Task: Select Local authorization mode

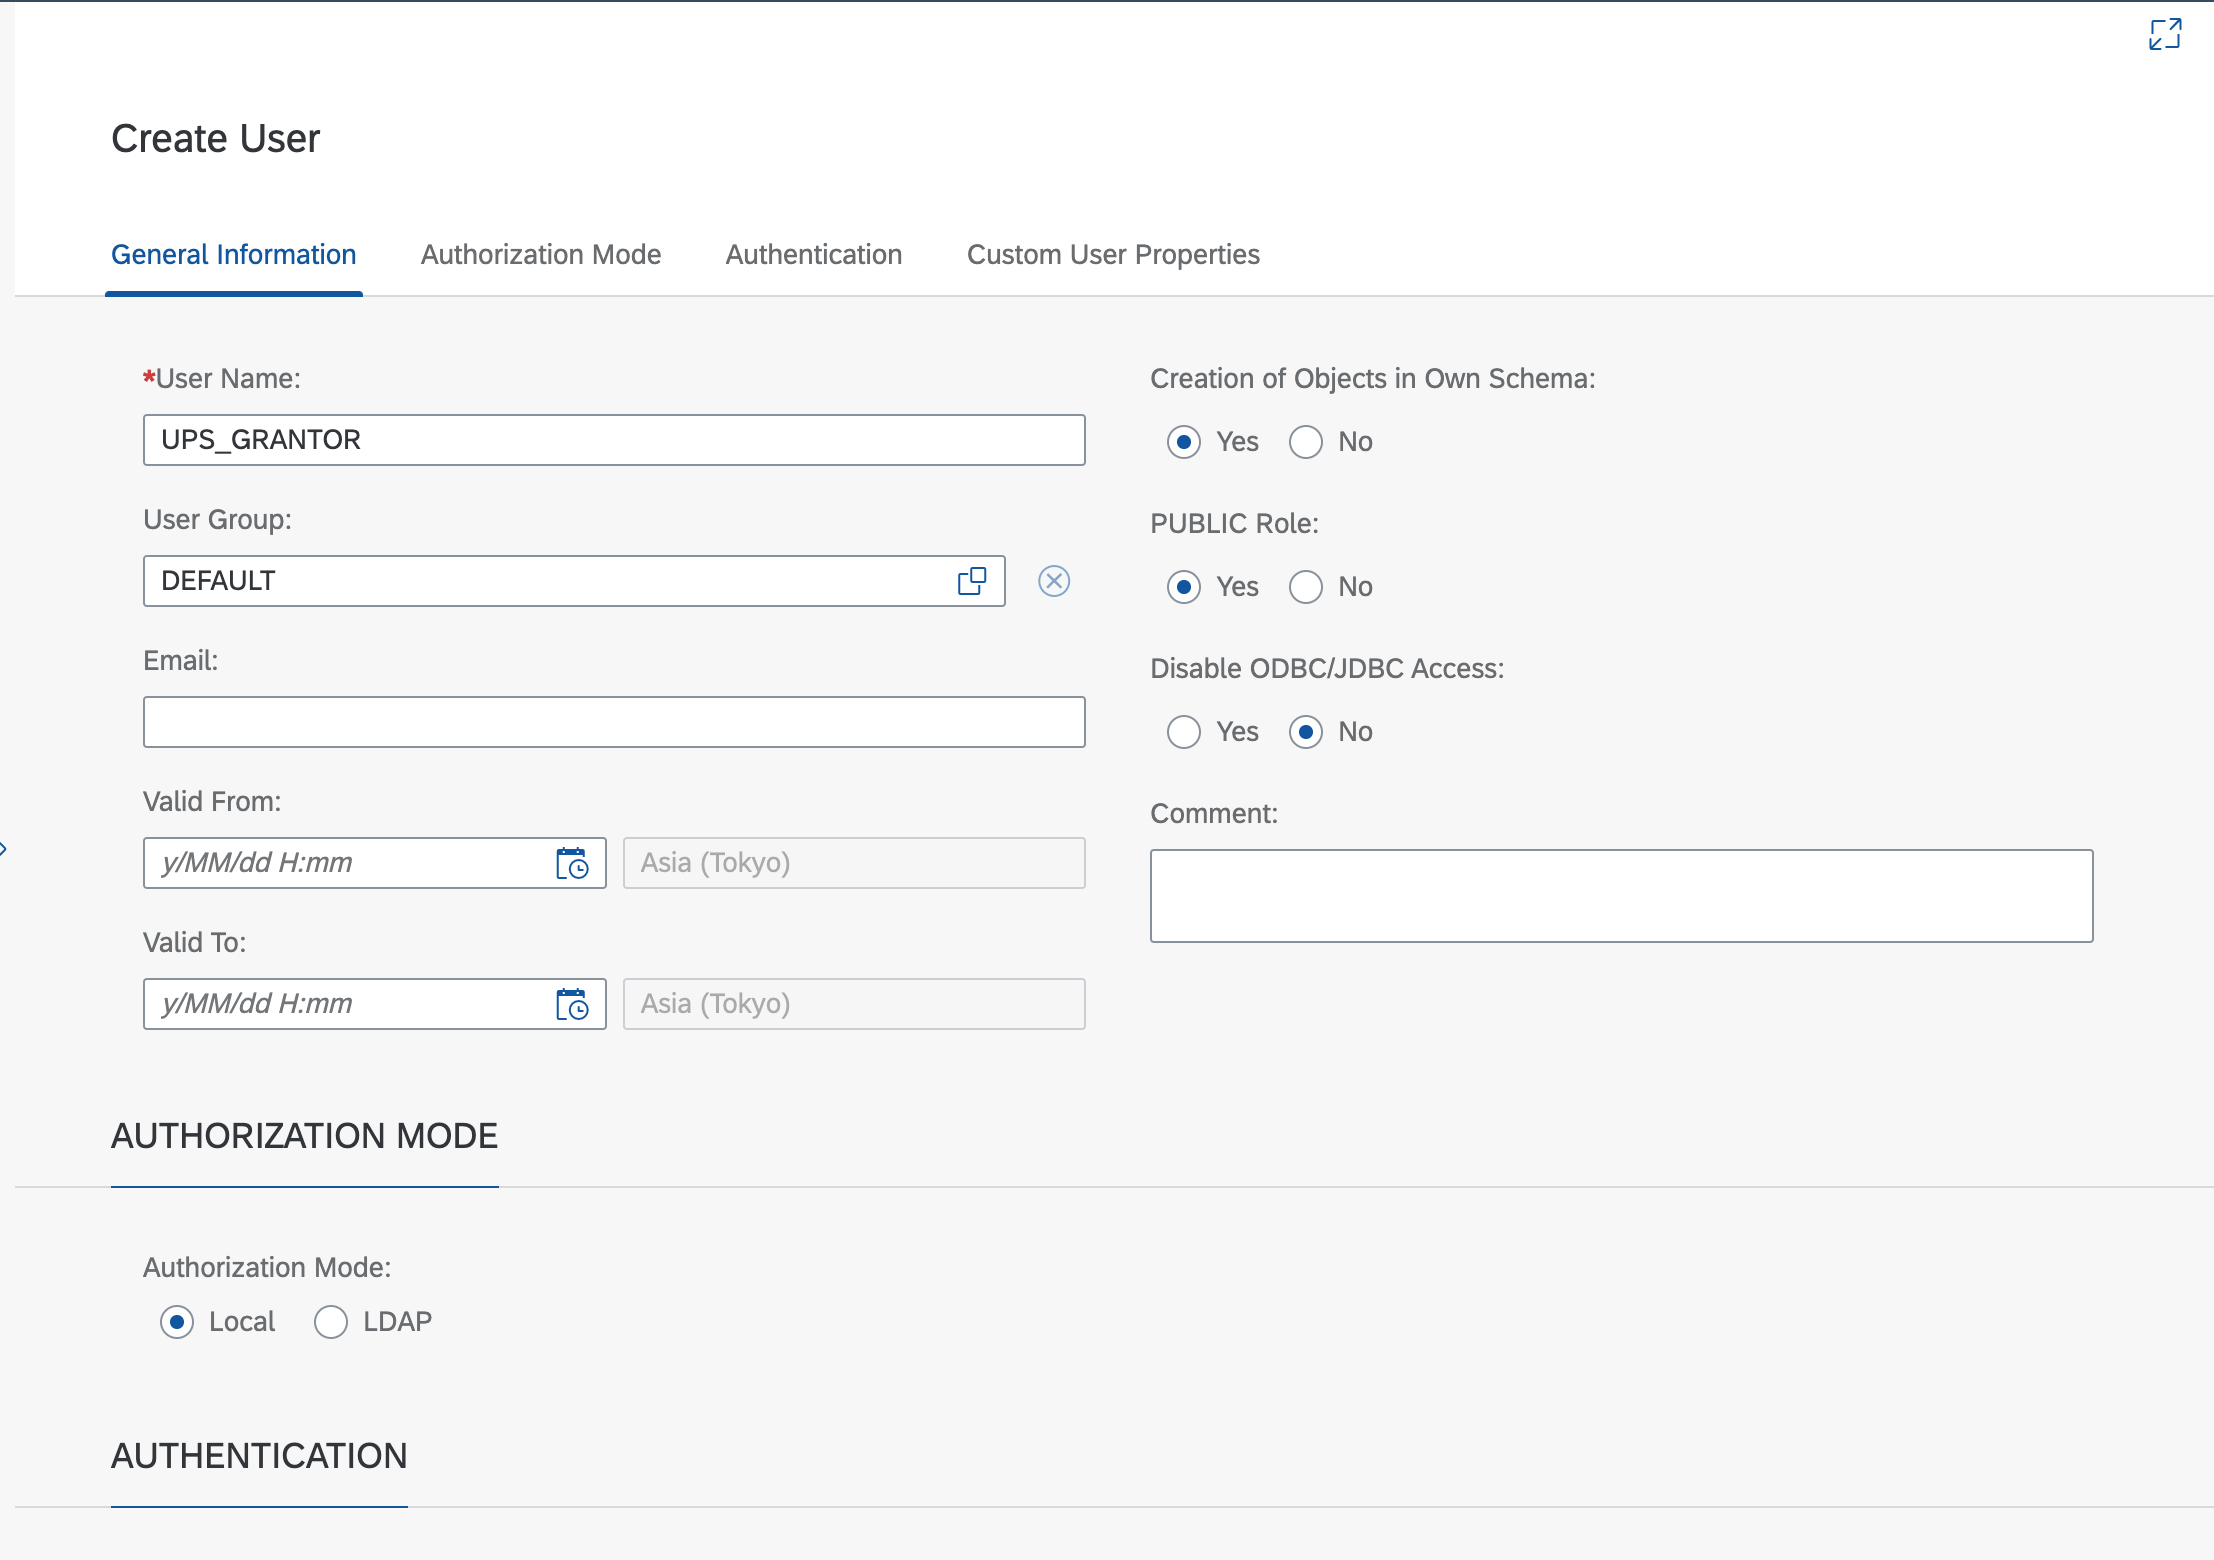Action: tap(177, 1322)
